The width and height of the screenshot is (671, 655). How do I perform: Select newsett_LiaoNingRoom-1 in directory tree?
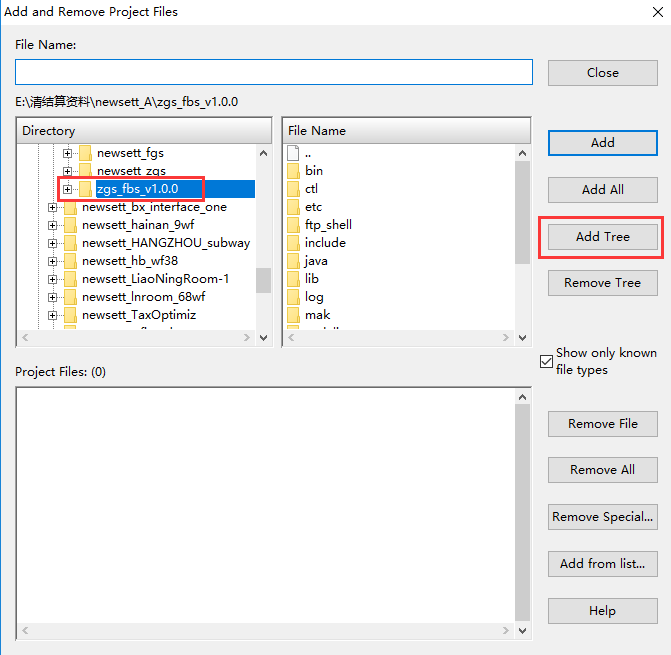click(156, 279)
